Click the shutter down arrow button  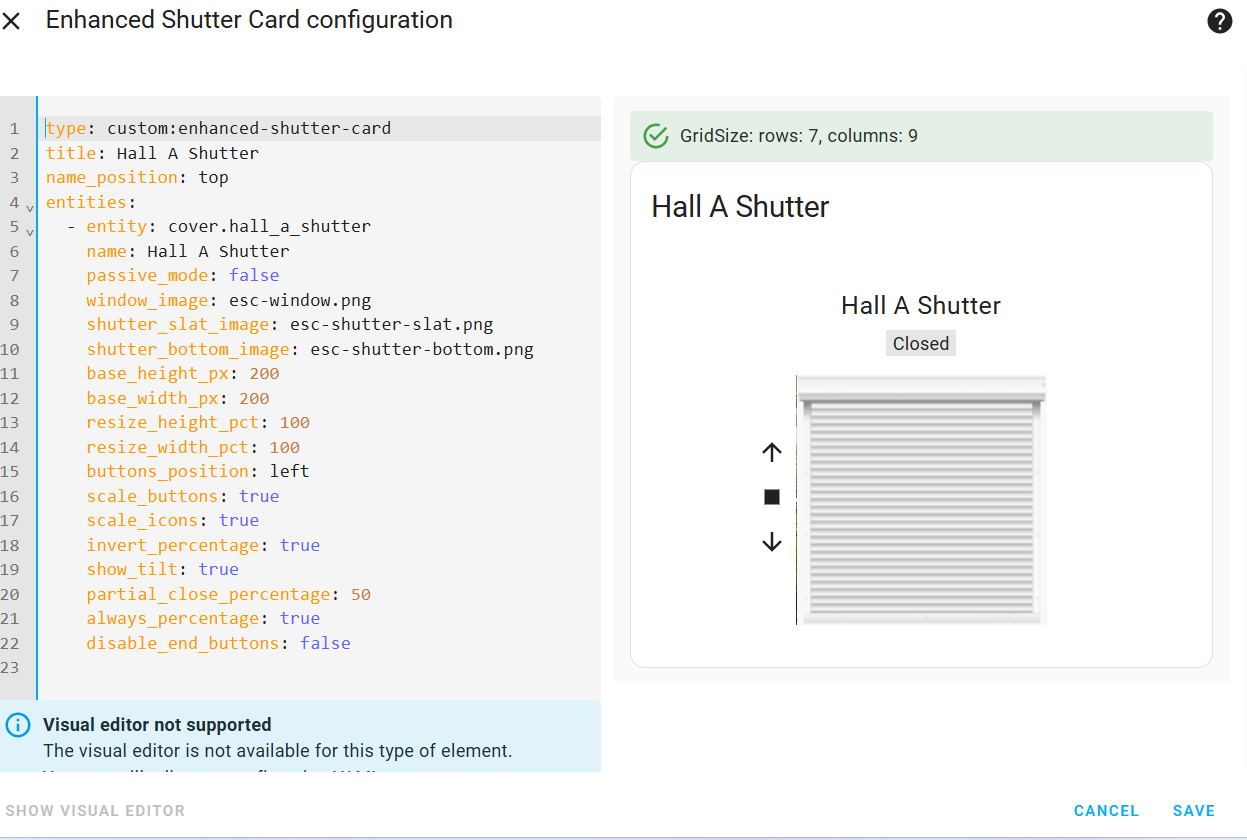pos(771,542)
